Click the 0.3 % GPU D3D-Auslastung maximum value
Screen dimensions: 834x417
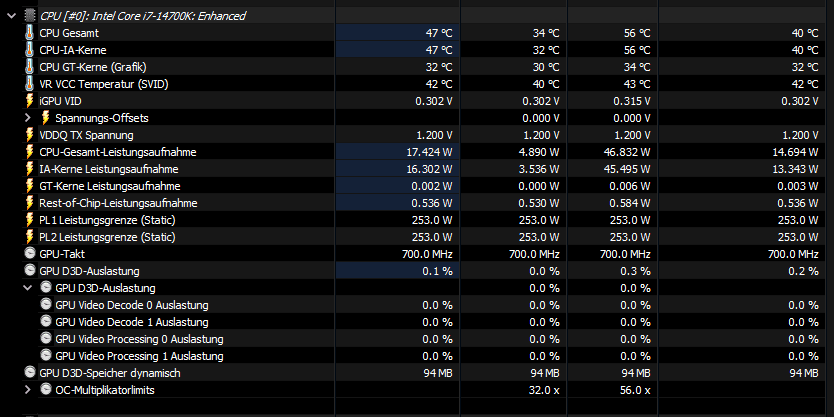point(635,271)
